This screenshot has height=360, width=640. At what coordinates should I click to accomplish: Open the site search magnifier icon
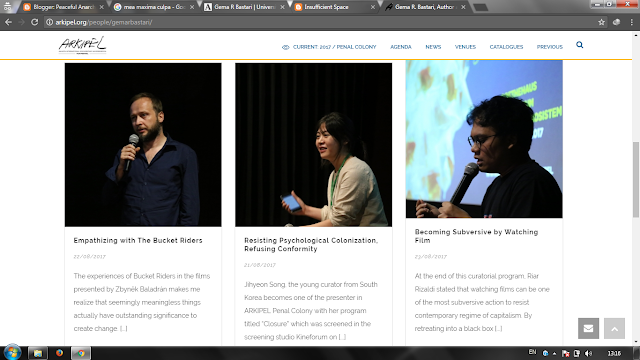579,45
